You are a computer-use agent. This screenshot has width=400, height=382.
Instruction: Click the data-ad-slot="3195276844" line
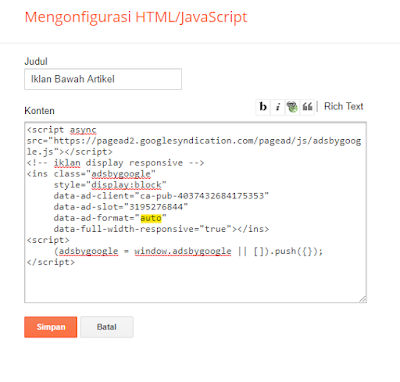121,207
